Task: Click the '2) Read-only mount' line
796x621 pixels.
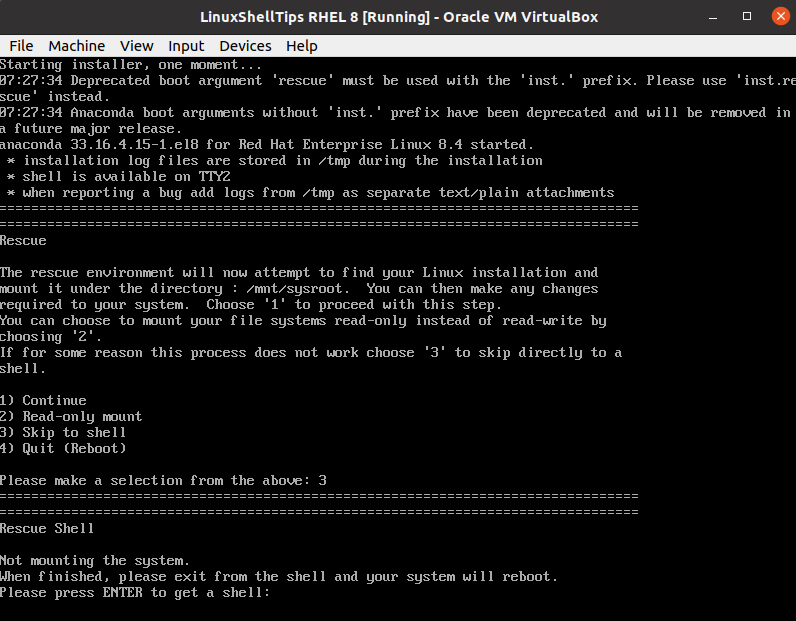Action: point(71,416)
